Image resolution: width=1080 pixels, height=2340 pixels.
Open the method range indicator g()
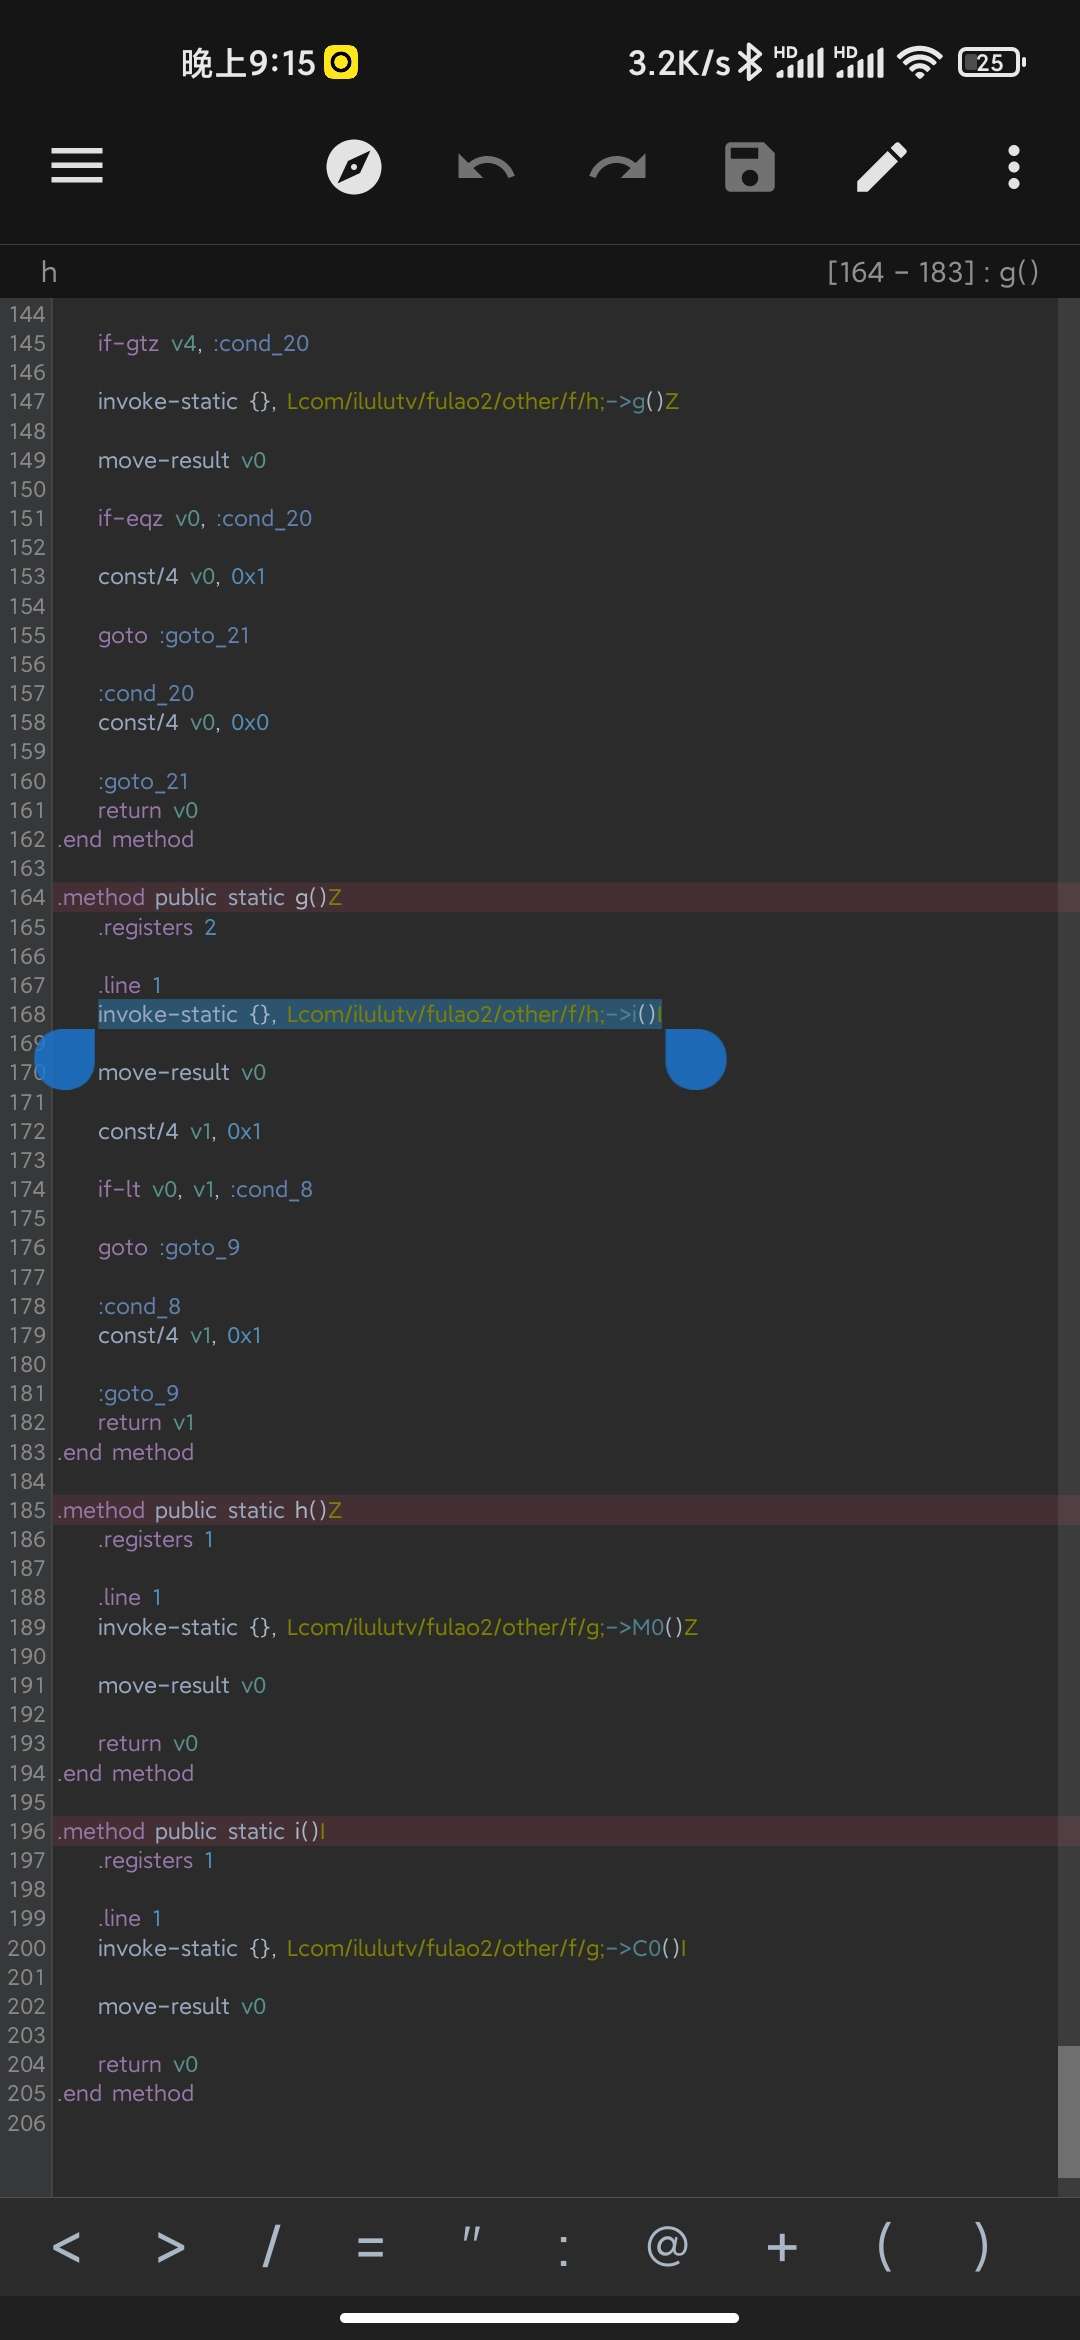point(932,272)
